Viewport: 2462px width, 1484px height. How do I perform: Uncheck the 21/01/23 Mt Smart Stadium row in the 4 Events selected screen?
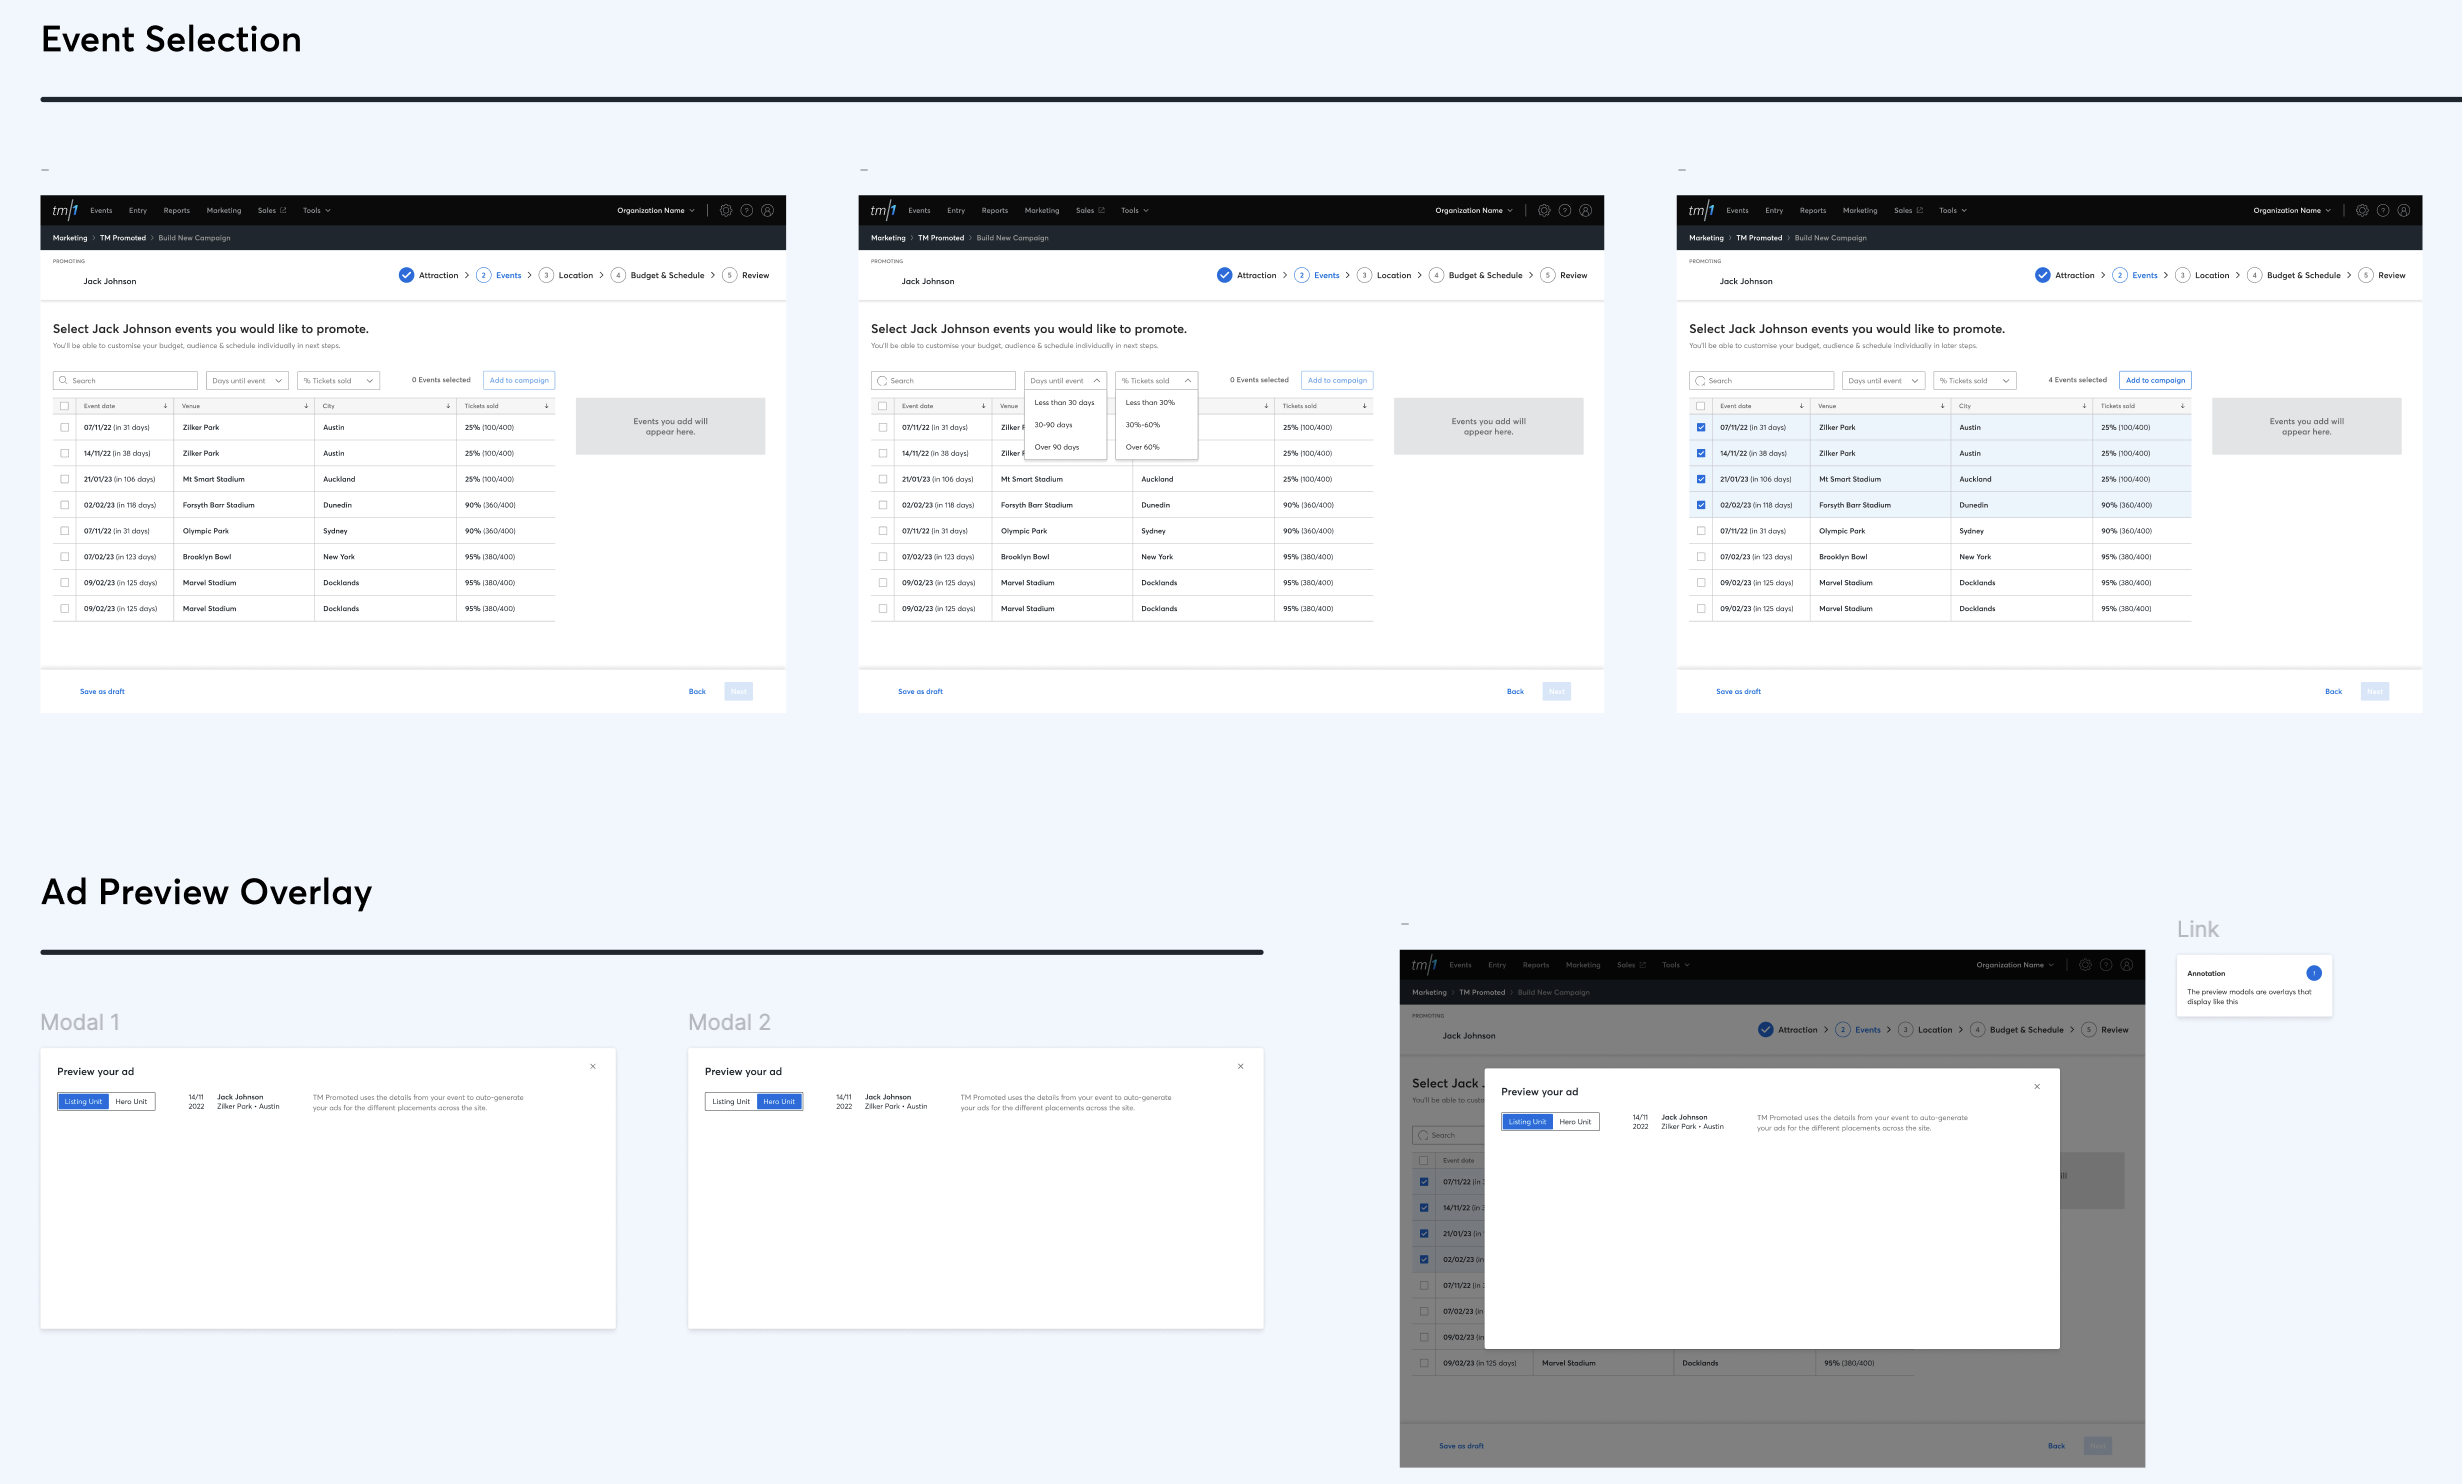(x=1701, y=479)
